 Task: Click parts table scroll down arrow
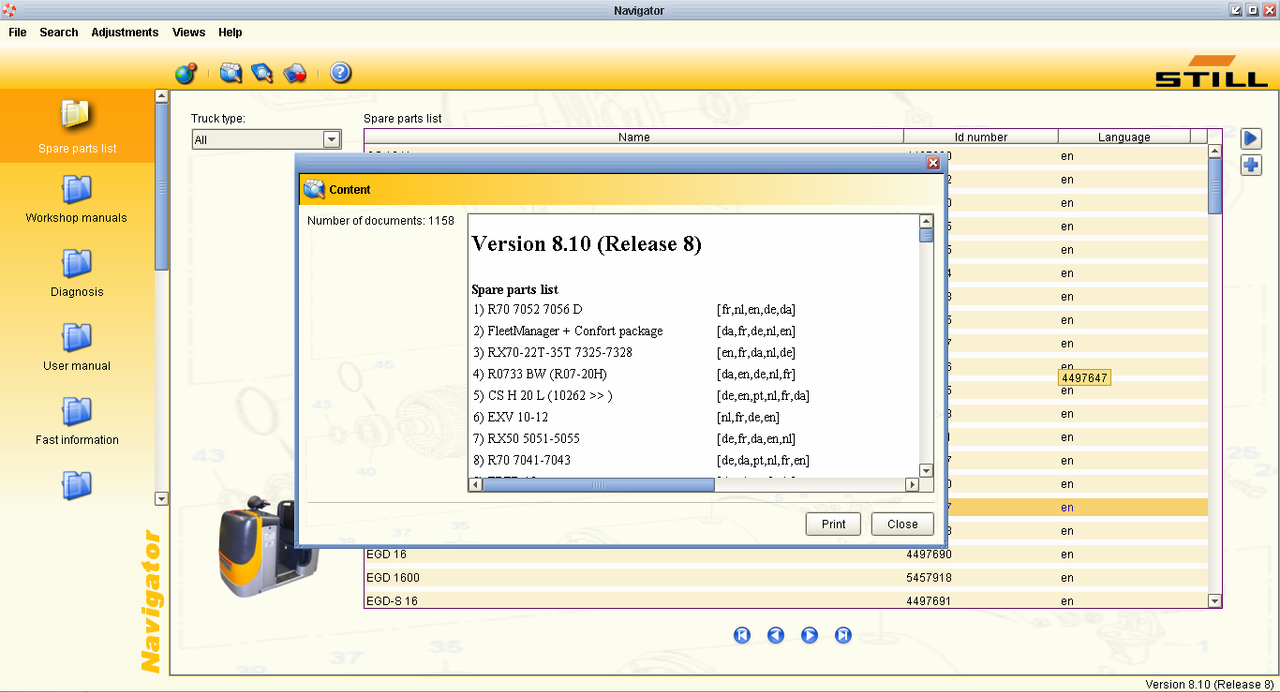point(1215,601)
